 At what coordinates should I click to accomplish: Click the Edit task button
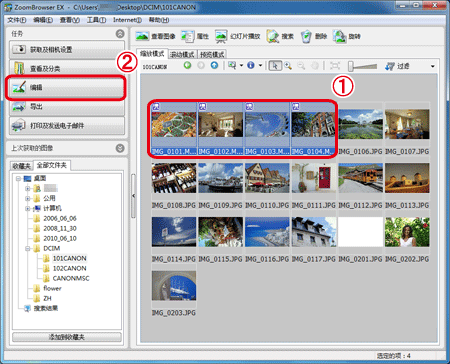67,88
